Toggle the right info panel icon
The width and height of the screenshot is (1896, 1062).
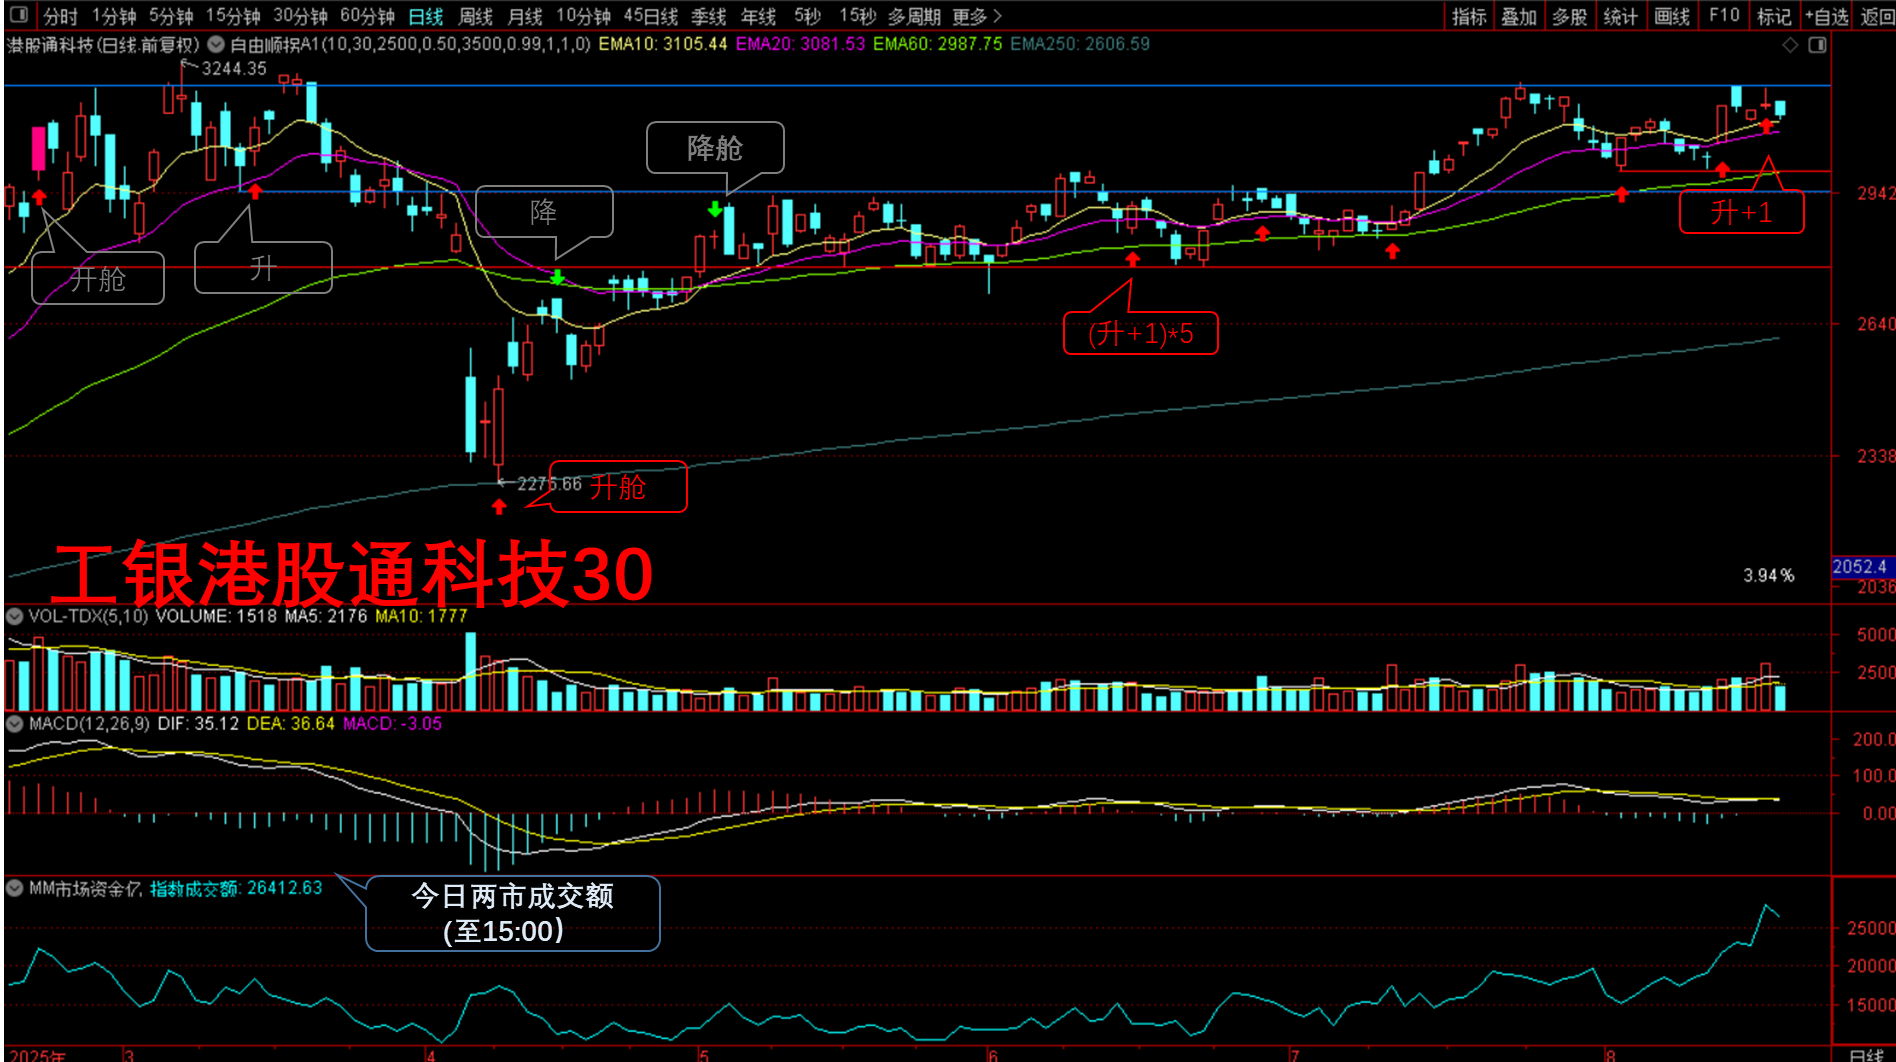point(1818,45)
